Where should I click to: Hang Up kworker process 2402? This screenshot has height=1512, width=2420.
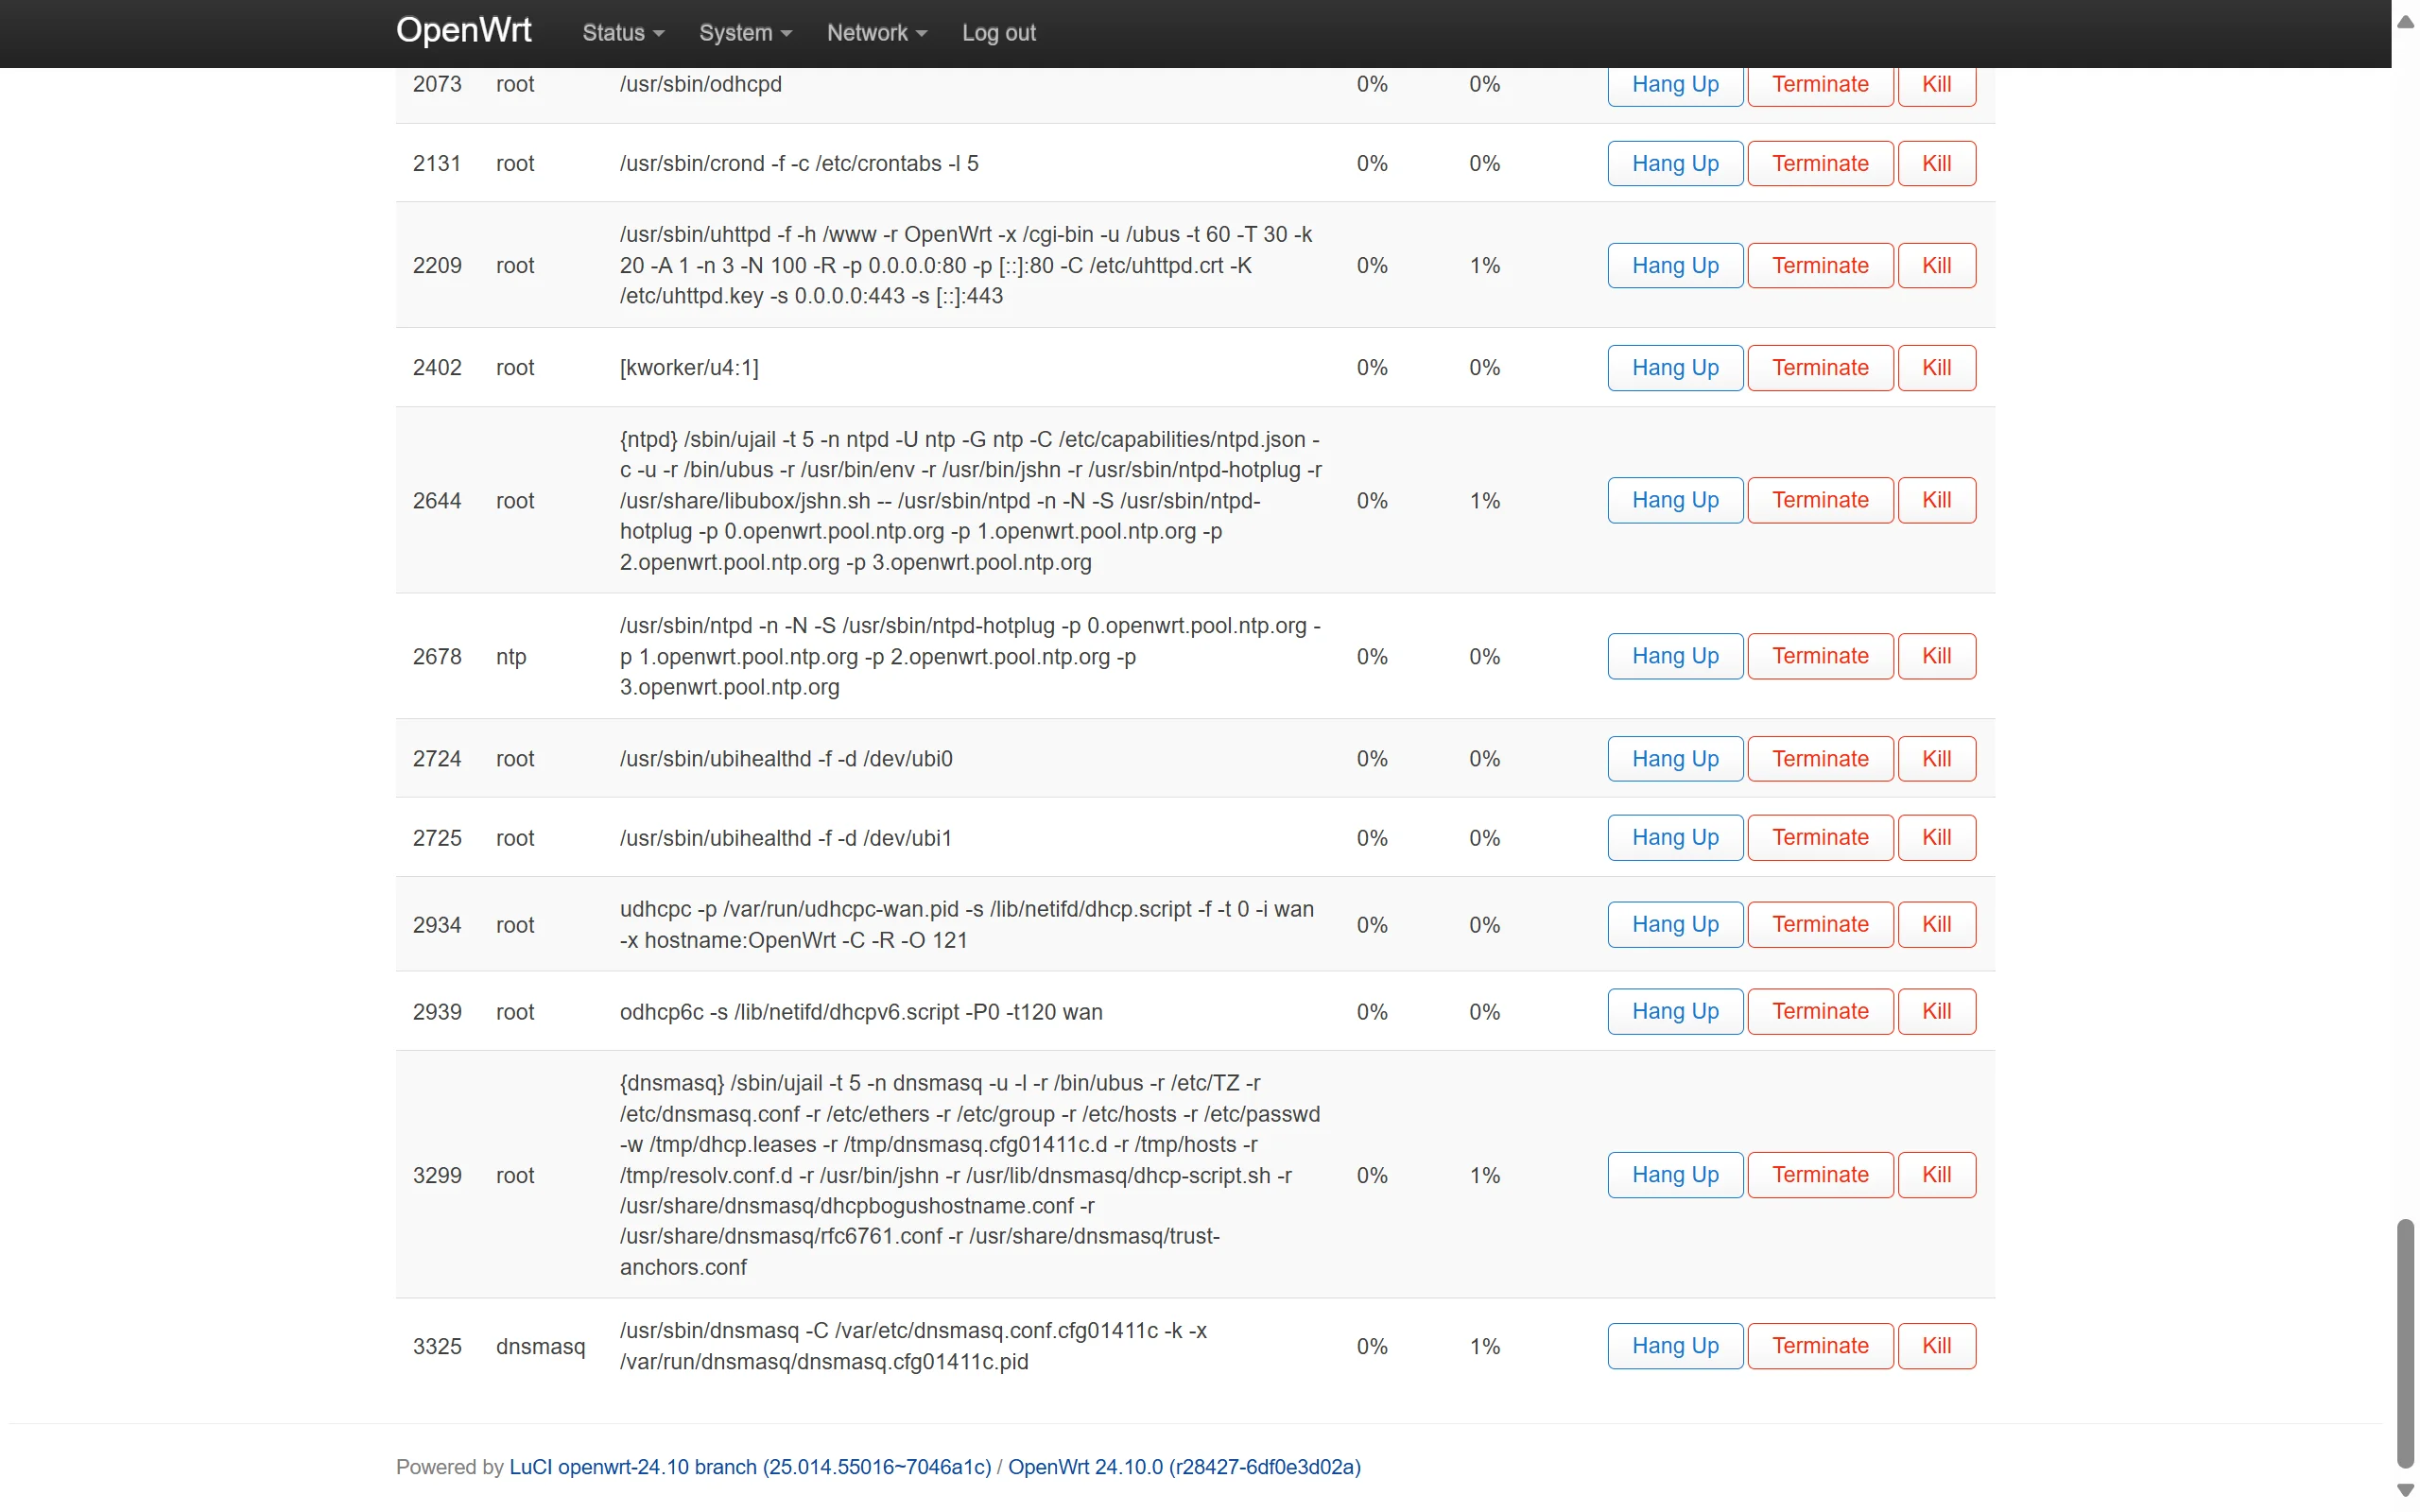point(1675,367)
